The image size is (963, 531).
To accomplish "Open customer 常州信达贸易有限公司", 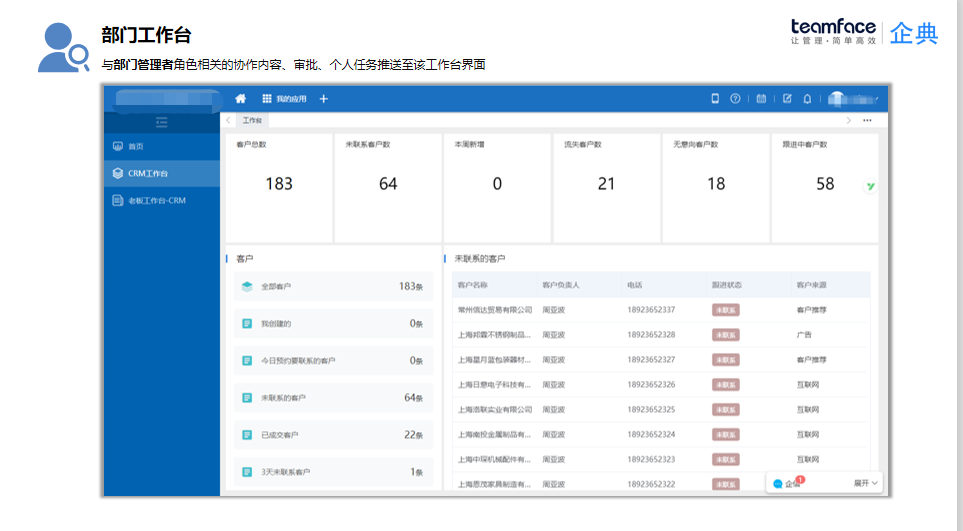I will point(495,310).
